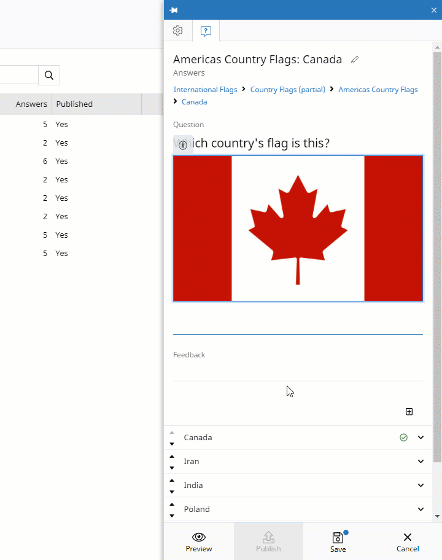The height and width of the screenshot is (560, 442).
Task: Sort by the Published column header
Action: (x=74, y=104)
